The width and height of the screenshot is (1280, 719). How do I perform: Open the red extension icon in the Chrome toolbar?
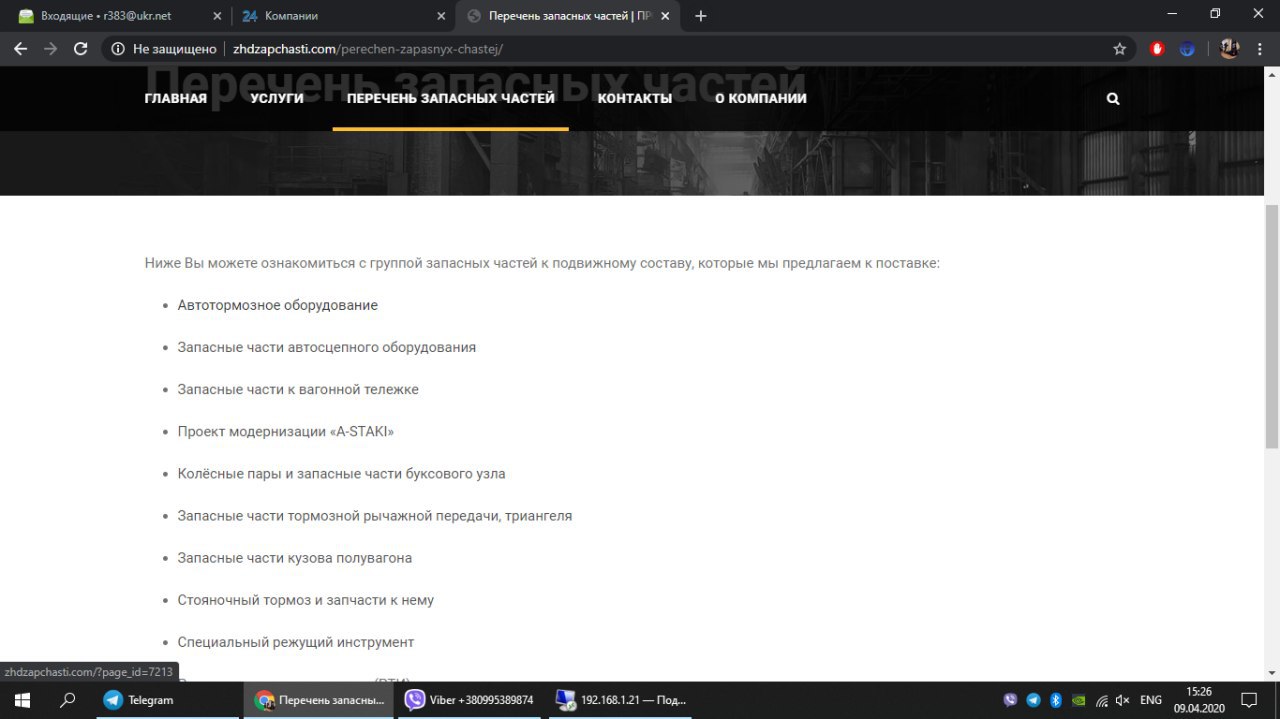coord(1157,48)
